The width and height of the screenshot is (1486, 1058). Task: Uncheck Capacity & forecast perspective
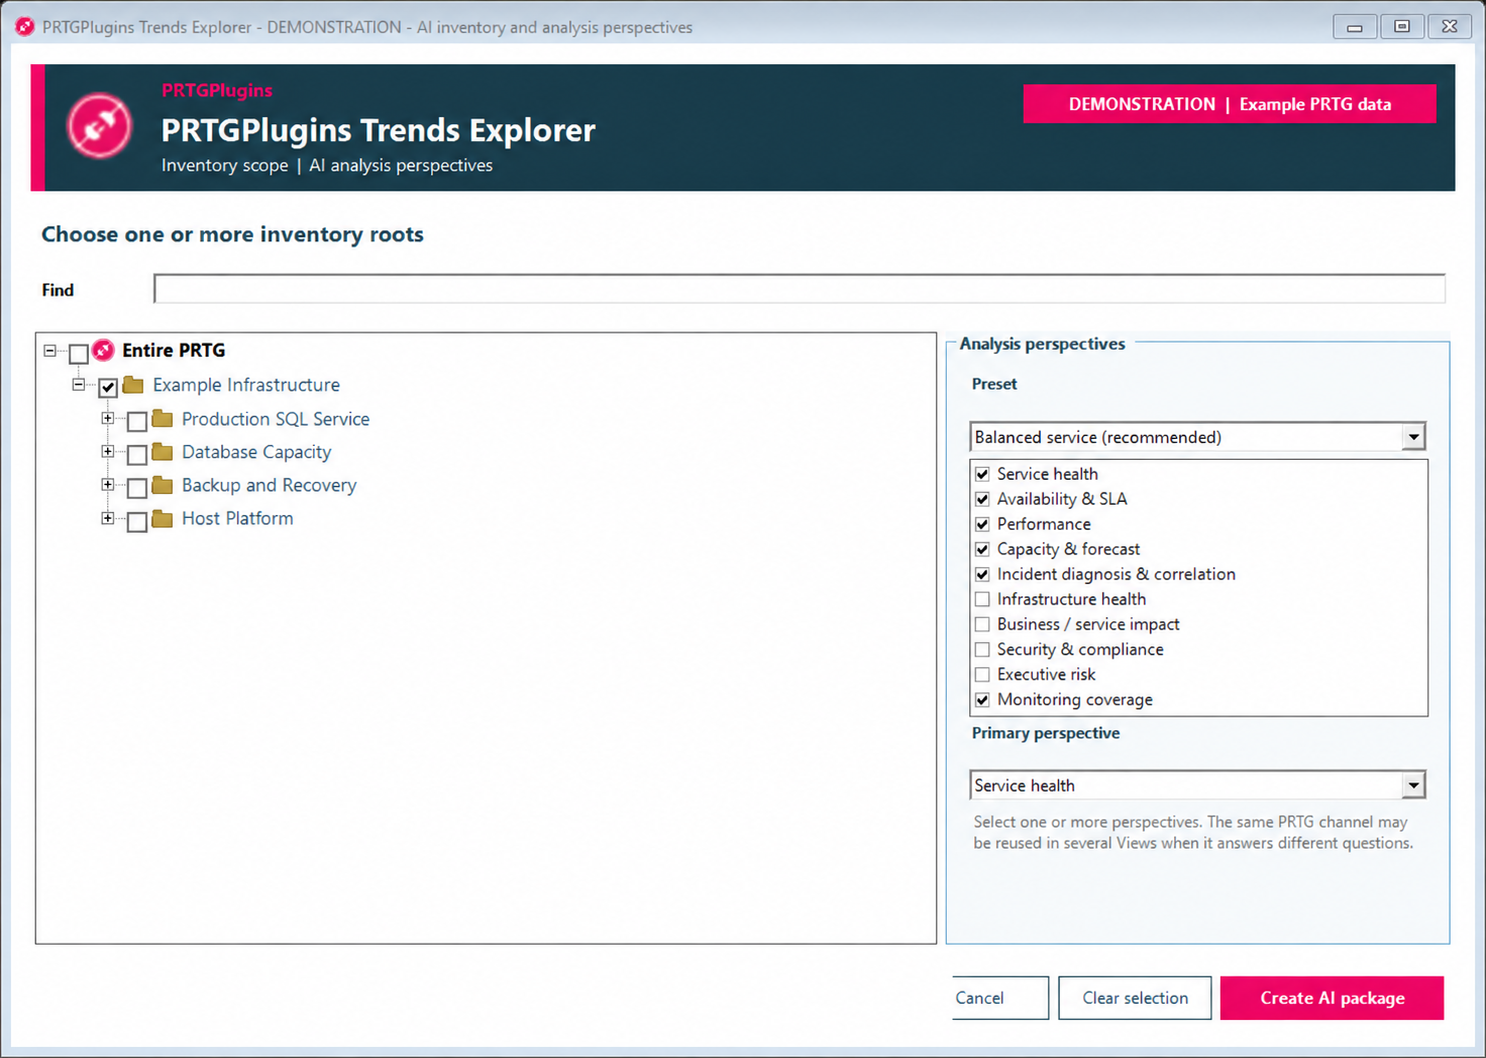pyautogui.click(x=982, y=549)
